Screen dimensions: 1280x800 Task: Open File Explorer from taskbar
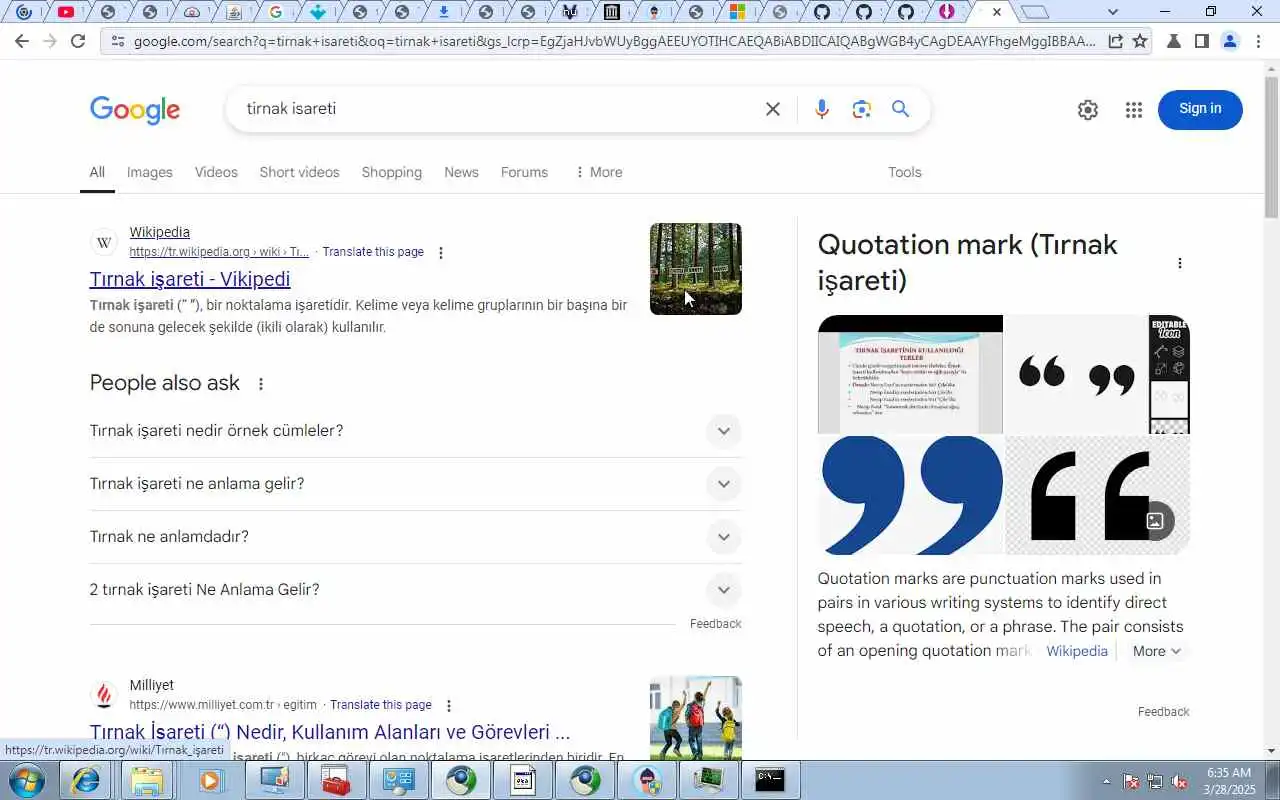click(x=147, y=780)
